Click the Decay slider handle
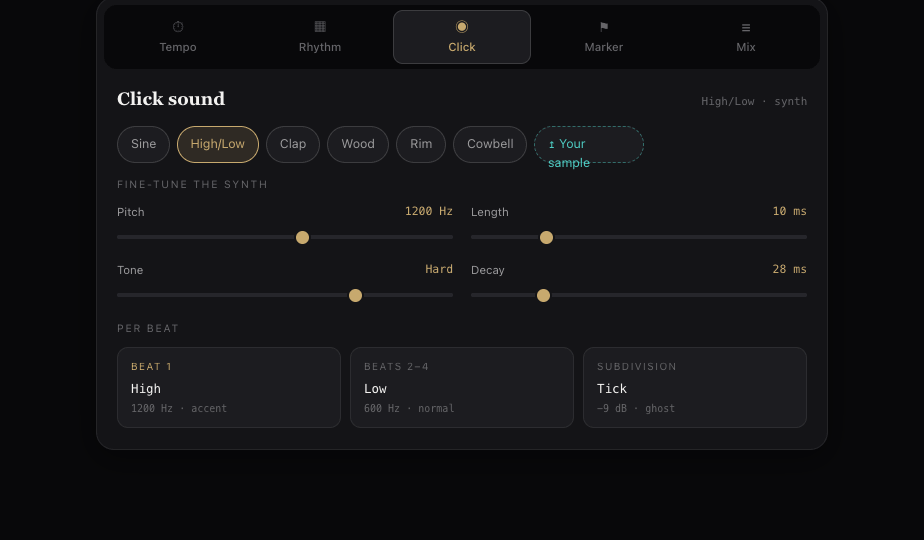924x540 pixels. coord(543,295)
